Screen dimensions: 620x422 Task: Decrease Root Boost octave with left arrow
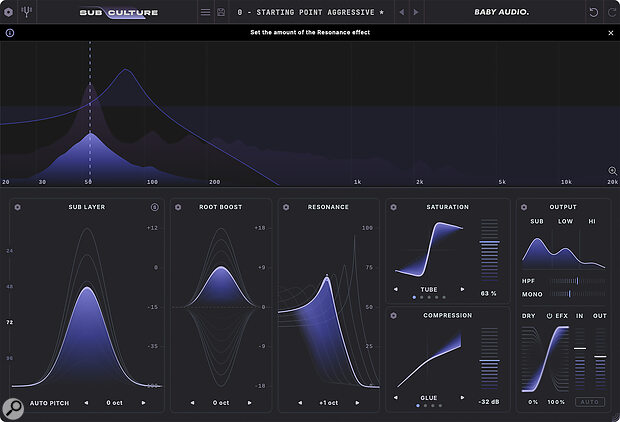192,403
